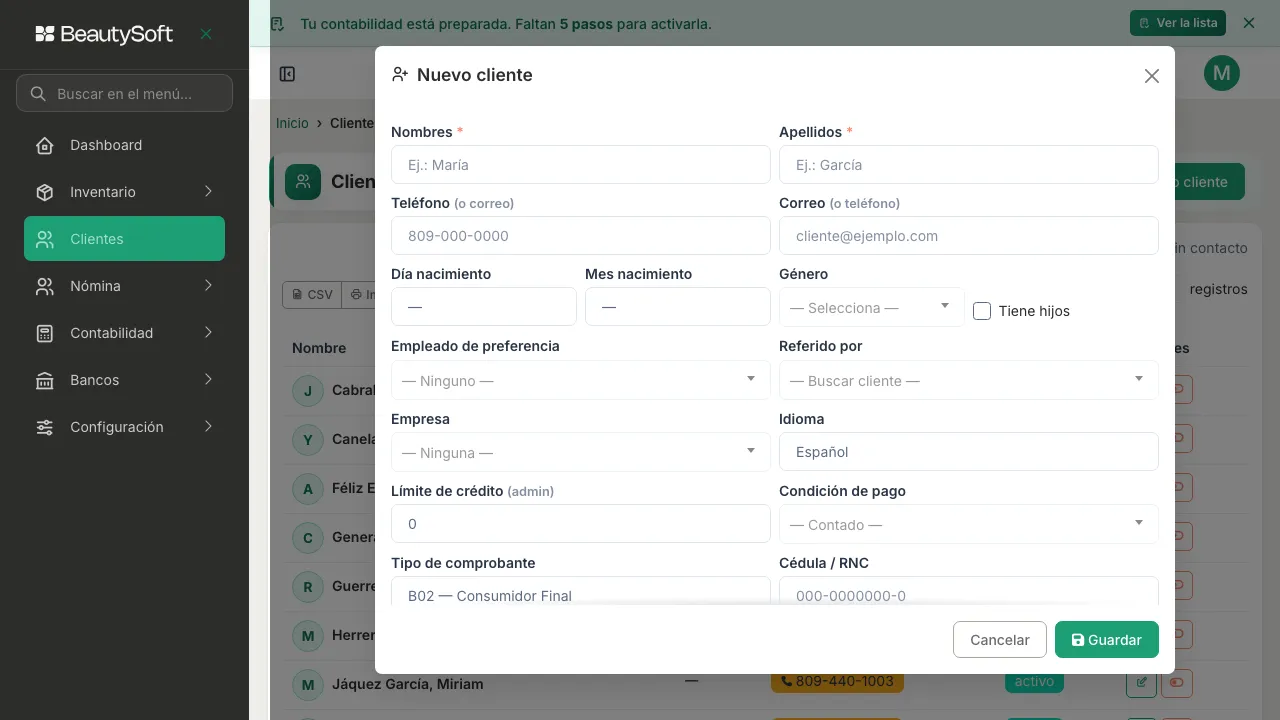This screenshot has width=1280, height=720.
Task: Open Empleado de preferencia dropdown
Action: pyautogui.click(x=580, y=380)
